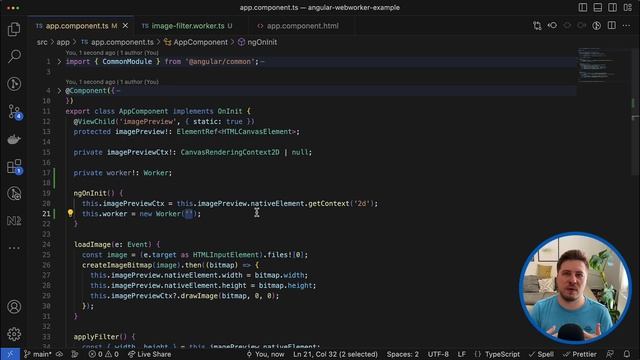Image resolution: width=640 pixels, height=360 pixels.
Task: Change end of line sequence LF
Action: tap(461, 354)
